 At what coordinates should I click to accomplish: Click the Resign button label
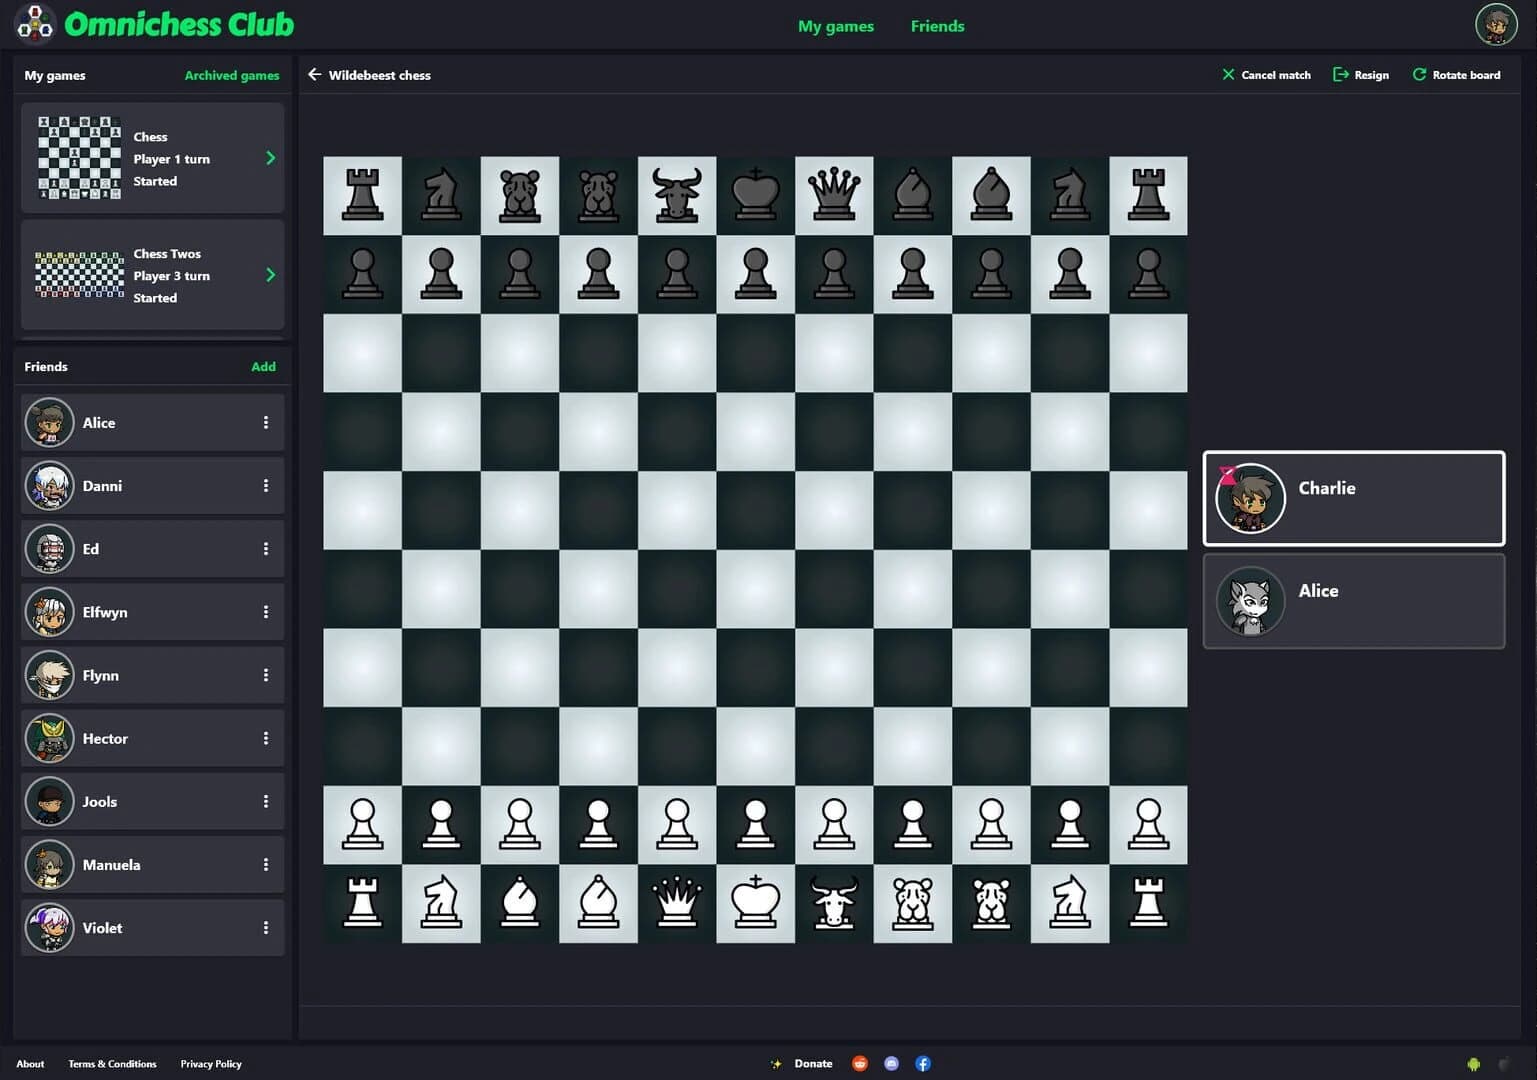[1371, 75]
